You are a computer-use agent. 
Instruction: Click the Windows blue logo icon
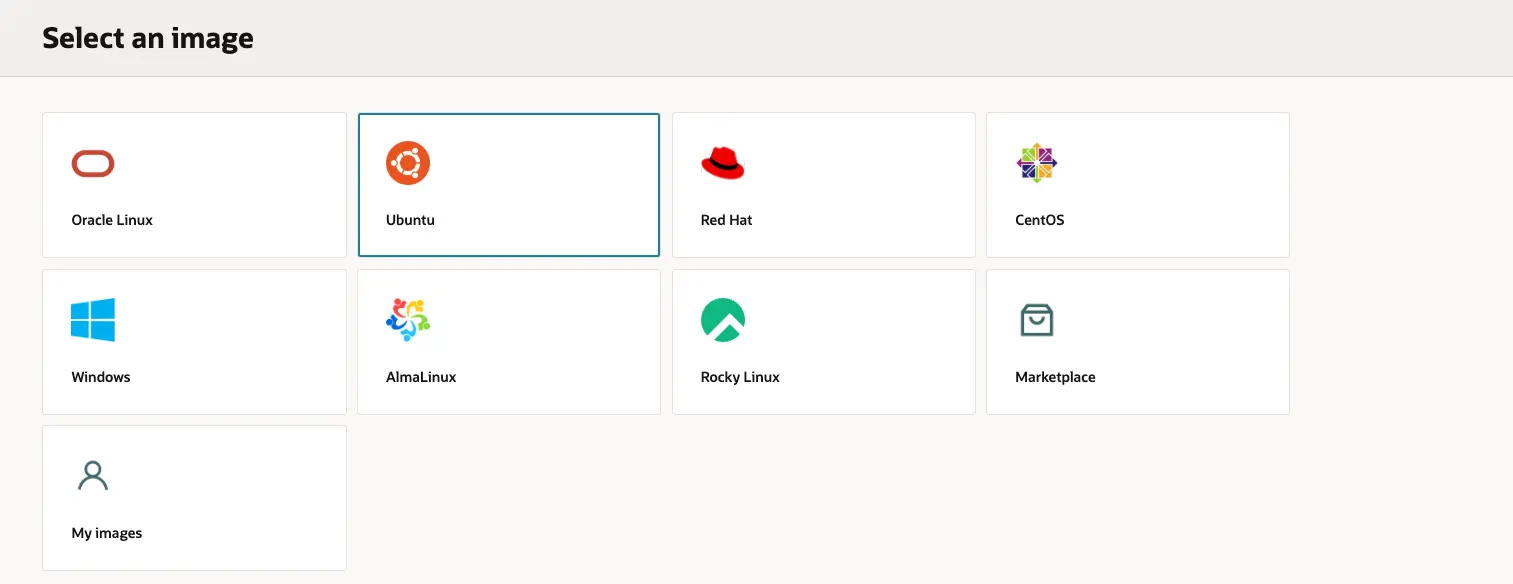pos(93,320)
